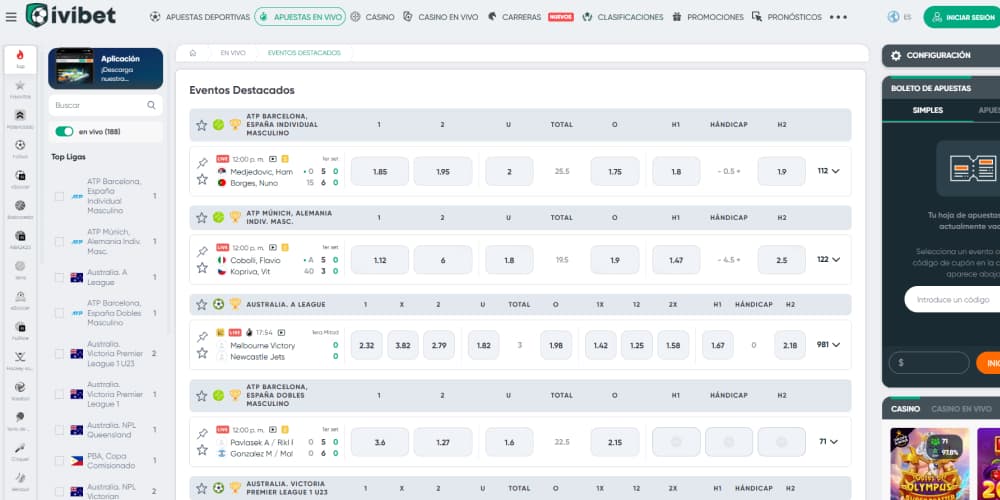Click the Configuración gear icon
Viewport: 1000px width, 500px height.
(x=896, y=55)
